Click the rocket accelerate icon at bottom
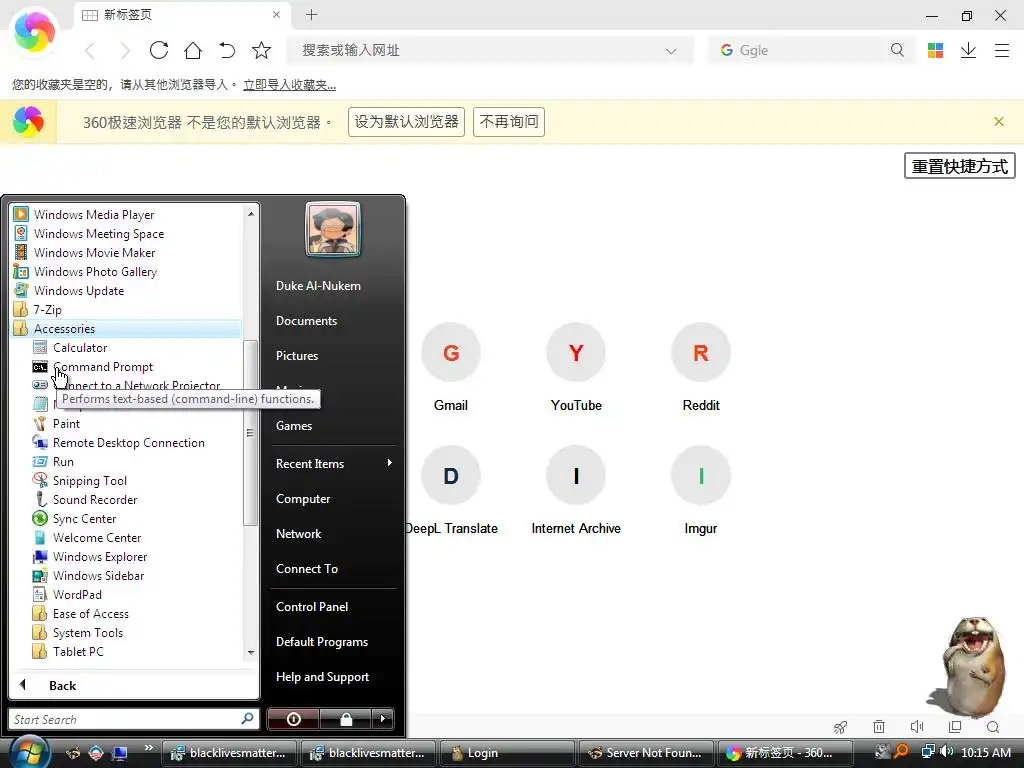Screen dimensions: 1024x768 point(840,727)
